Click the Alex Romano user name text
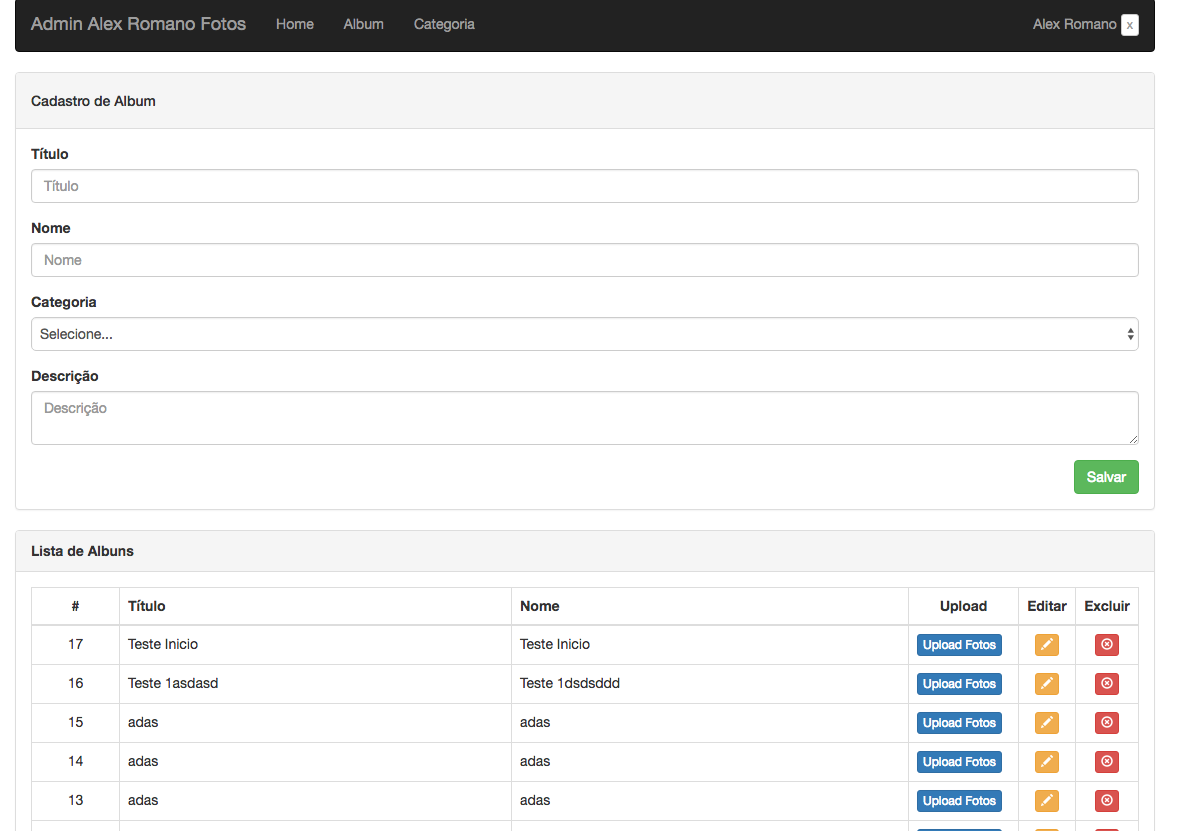Screen dimensions: 1199x831 coord(1074,24)
